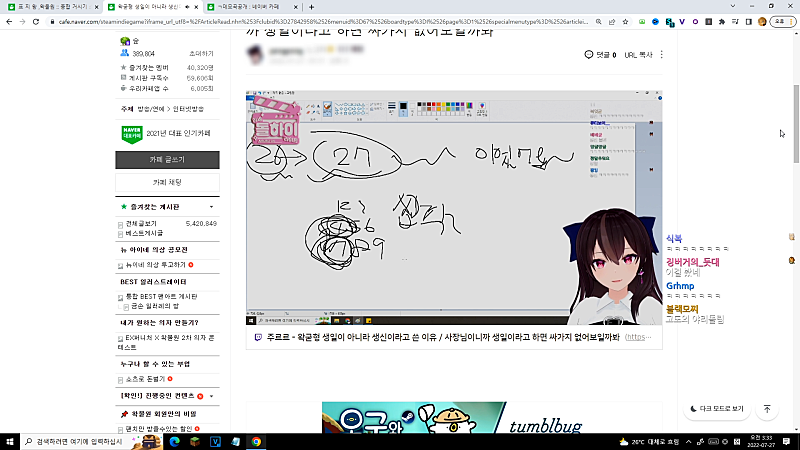The image size is (800, 450).
Task: Go back with browser back arrow
Action: click(9, 21)
